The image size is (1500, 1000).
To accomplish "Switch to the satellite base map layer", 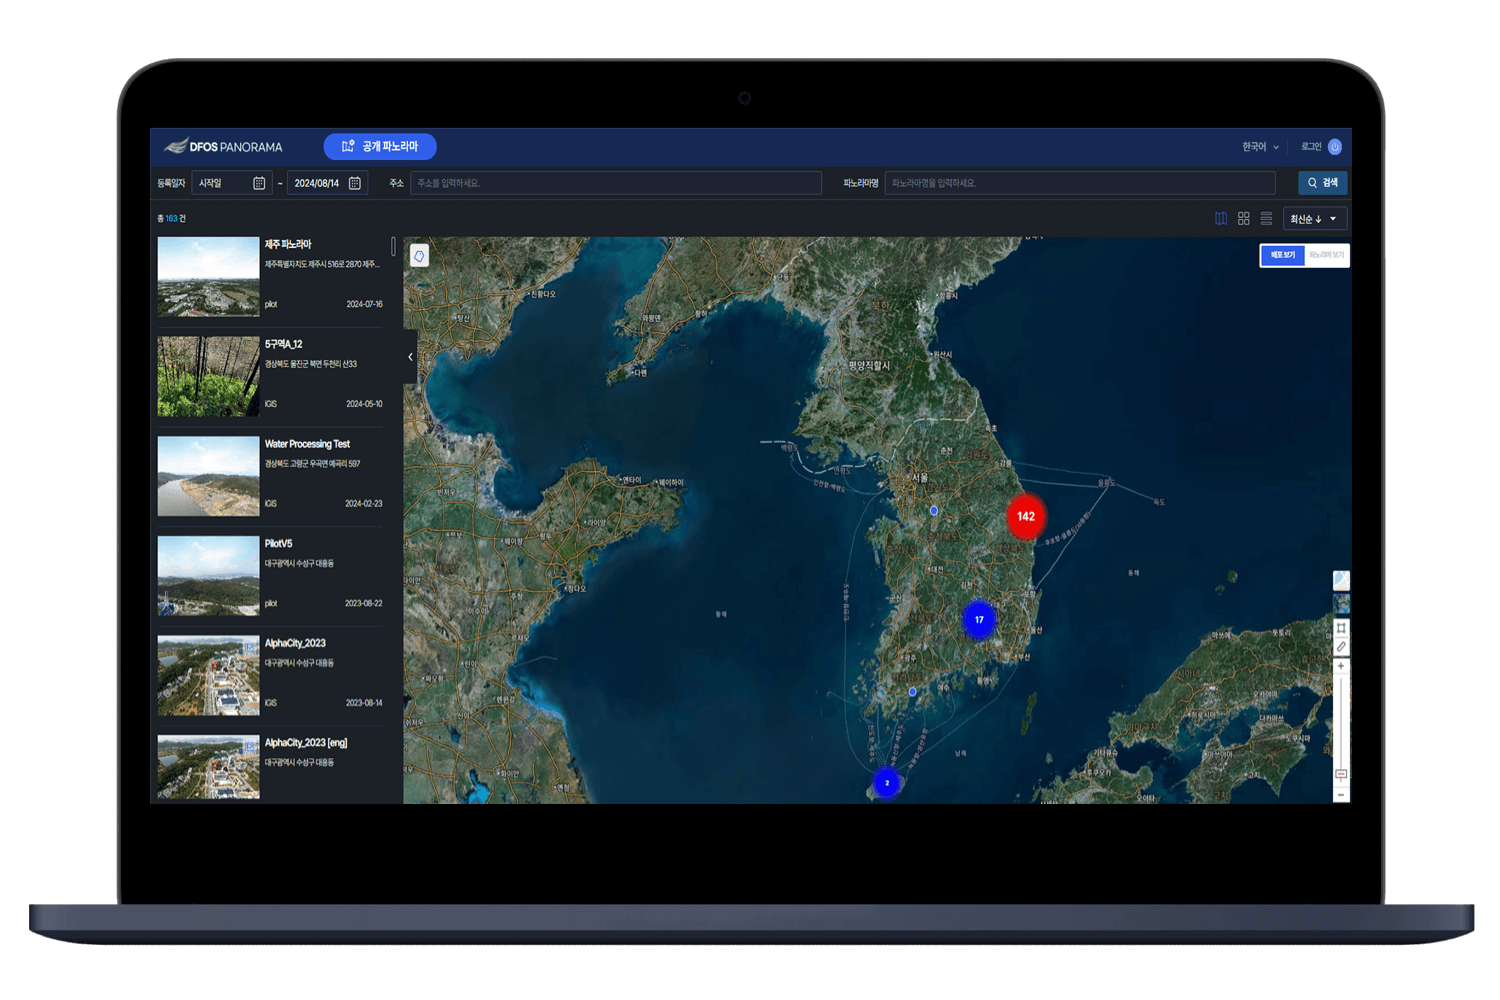I will 1341,604.
